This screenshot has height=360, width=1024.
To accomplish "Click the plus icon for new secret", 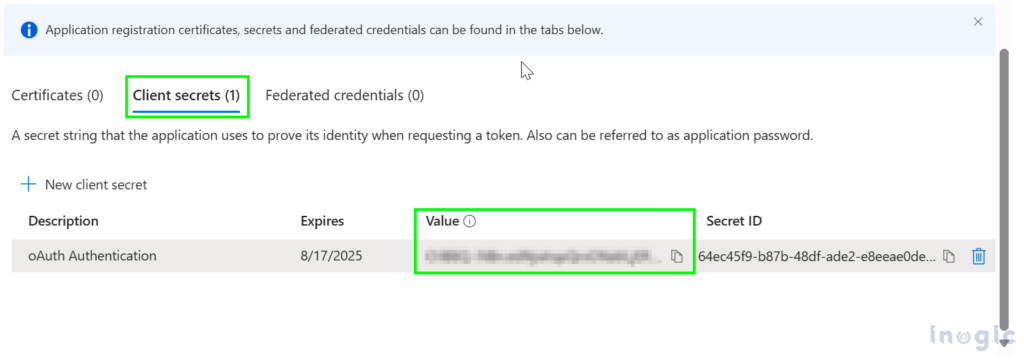I will 28,184.
